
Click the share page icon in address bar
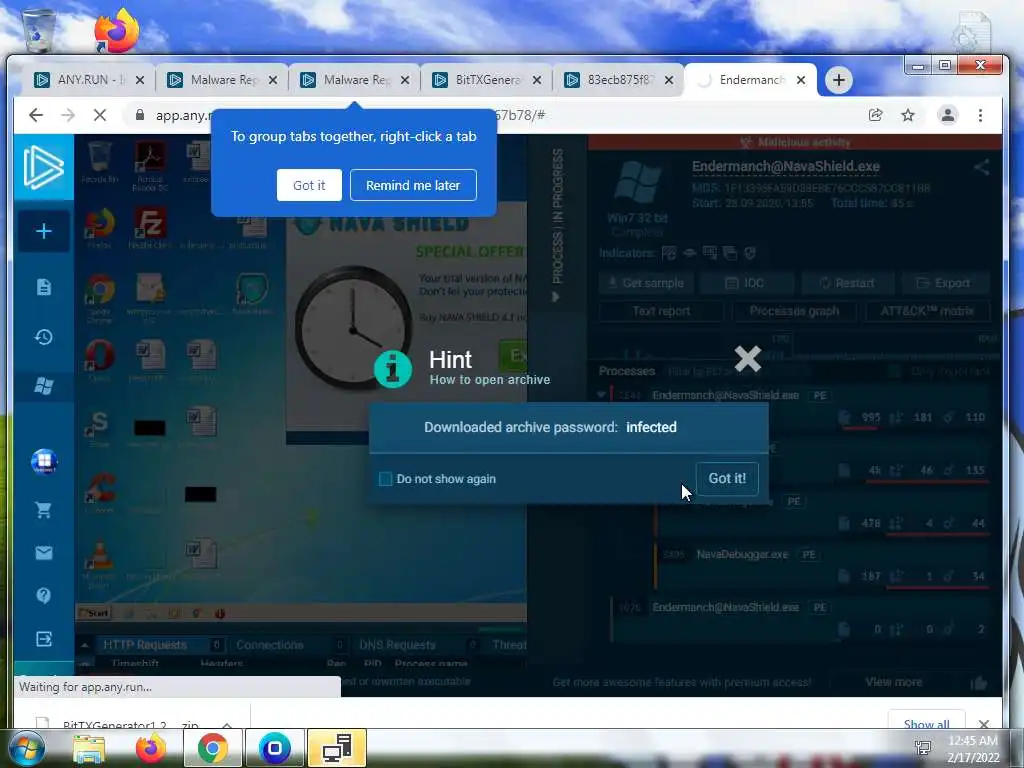pyautogui.click(x=875, y=115)
